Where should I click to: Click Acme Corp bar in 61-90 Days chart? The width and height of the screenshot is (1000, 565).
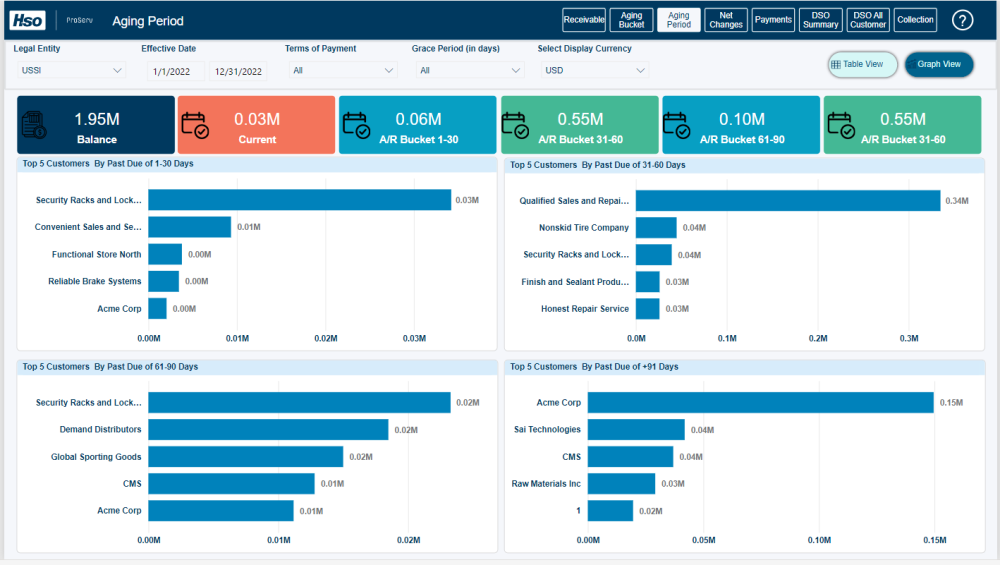pos(221,511)
